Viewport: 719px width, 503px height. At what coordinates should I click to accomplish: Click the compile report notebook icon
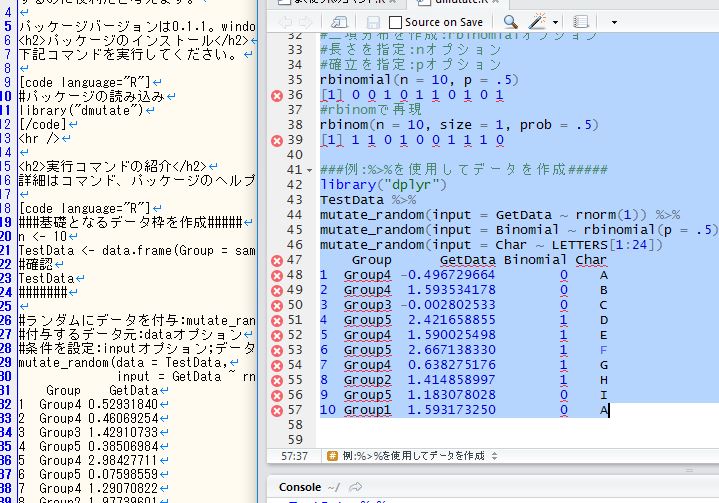pyautogui.click(x=581, y=22)
